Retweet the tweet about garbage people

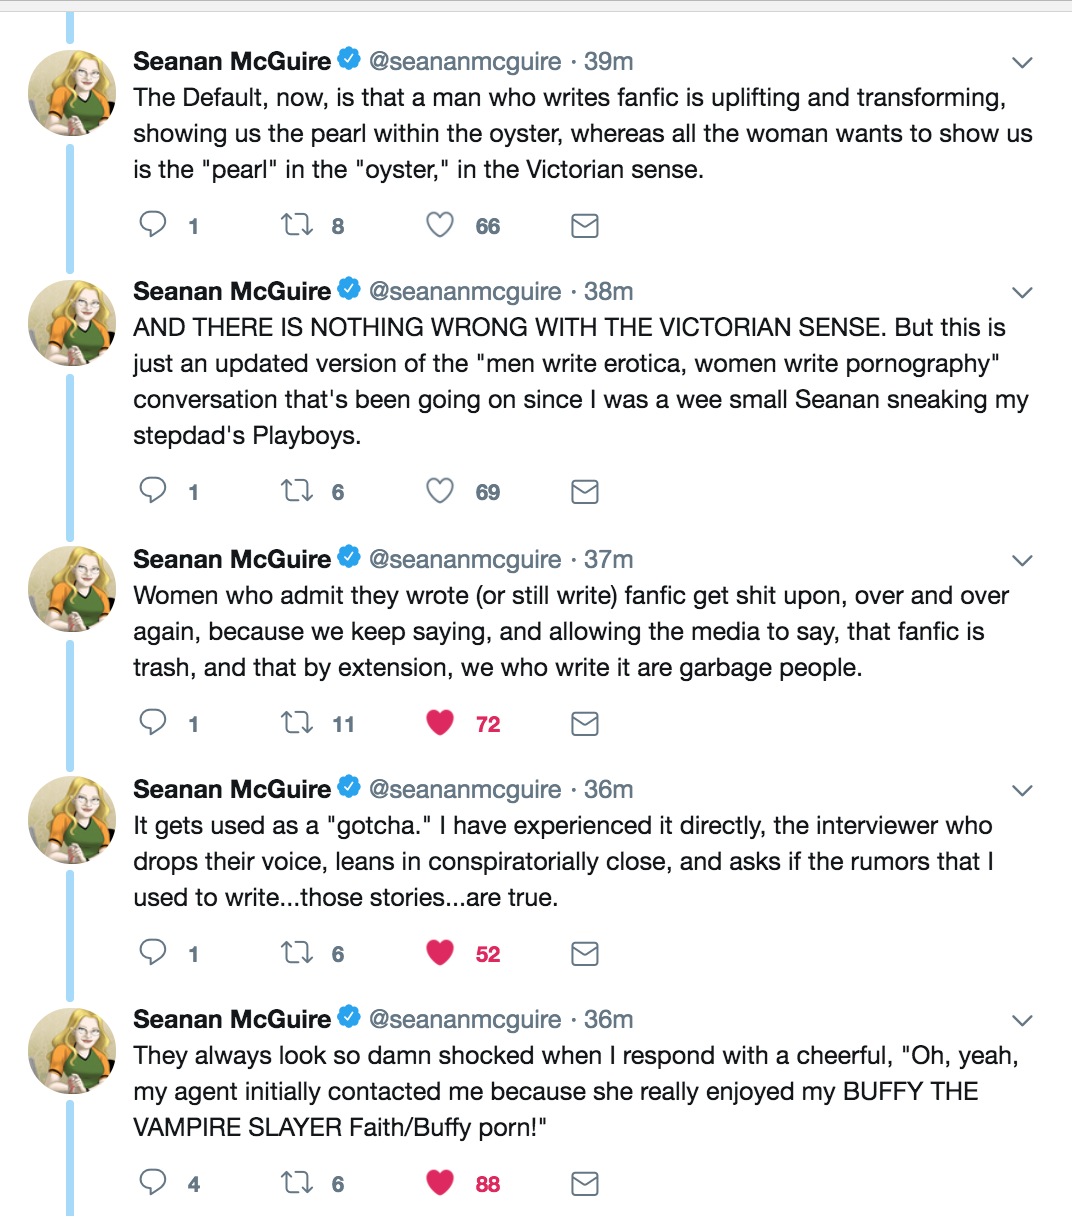click(297, 722)
